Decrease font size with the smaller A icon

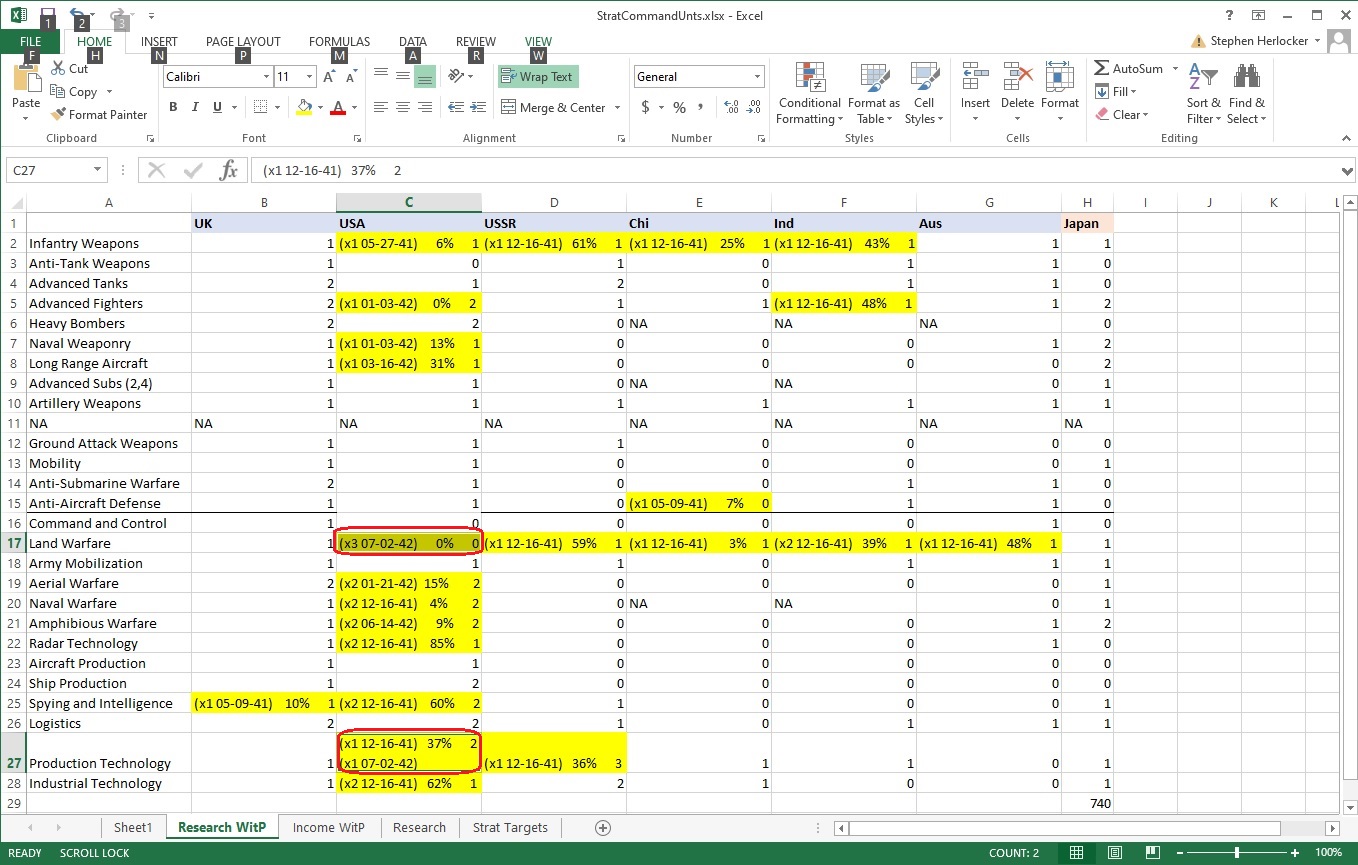pyautogui.click(x=351, y=77)
